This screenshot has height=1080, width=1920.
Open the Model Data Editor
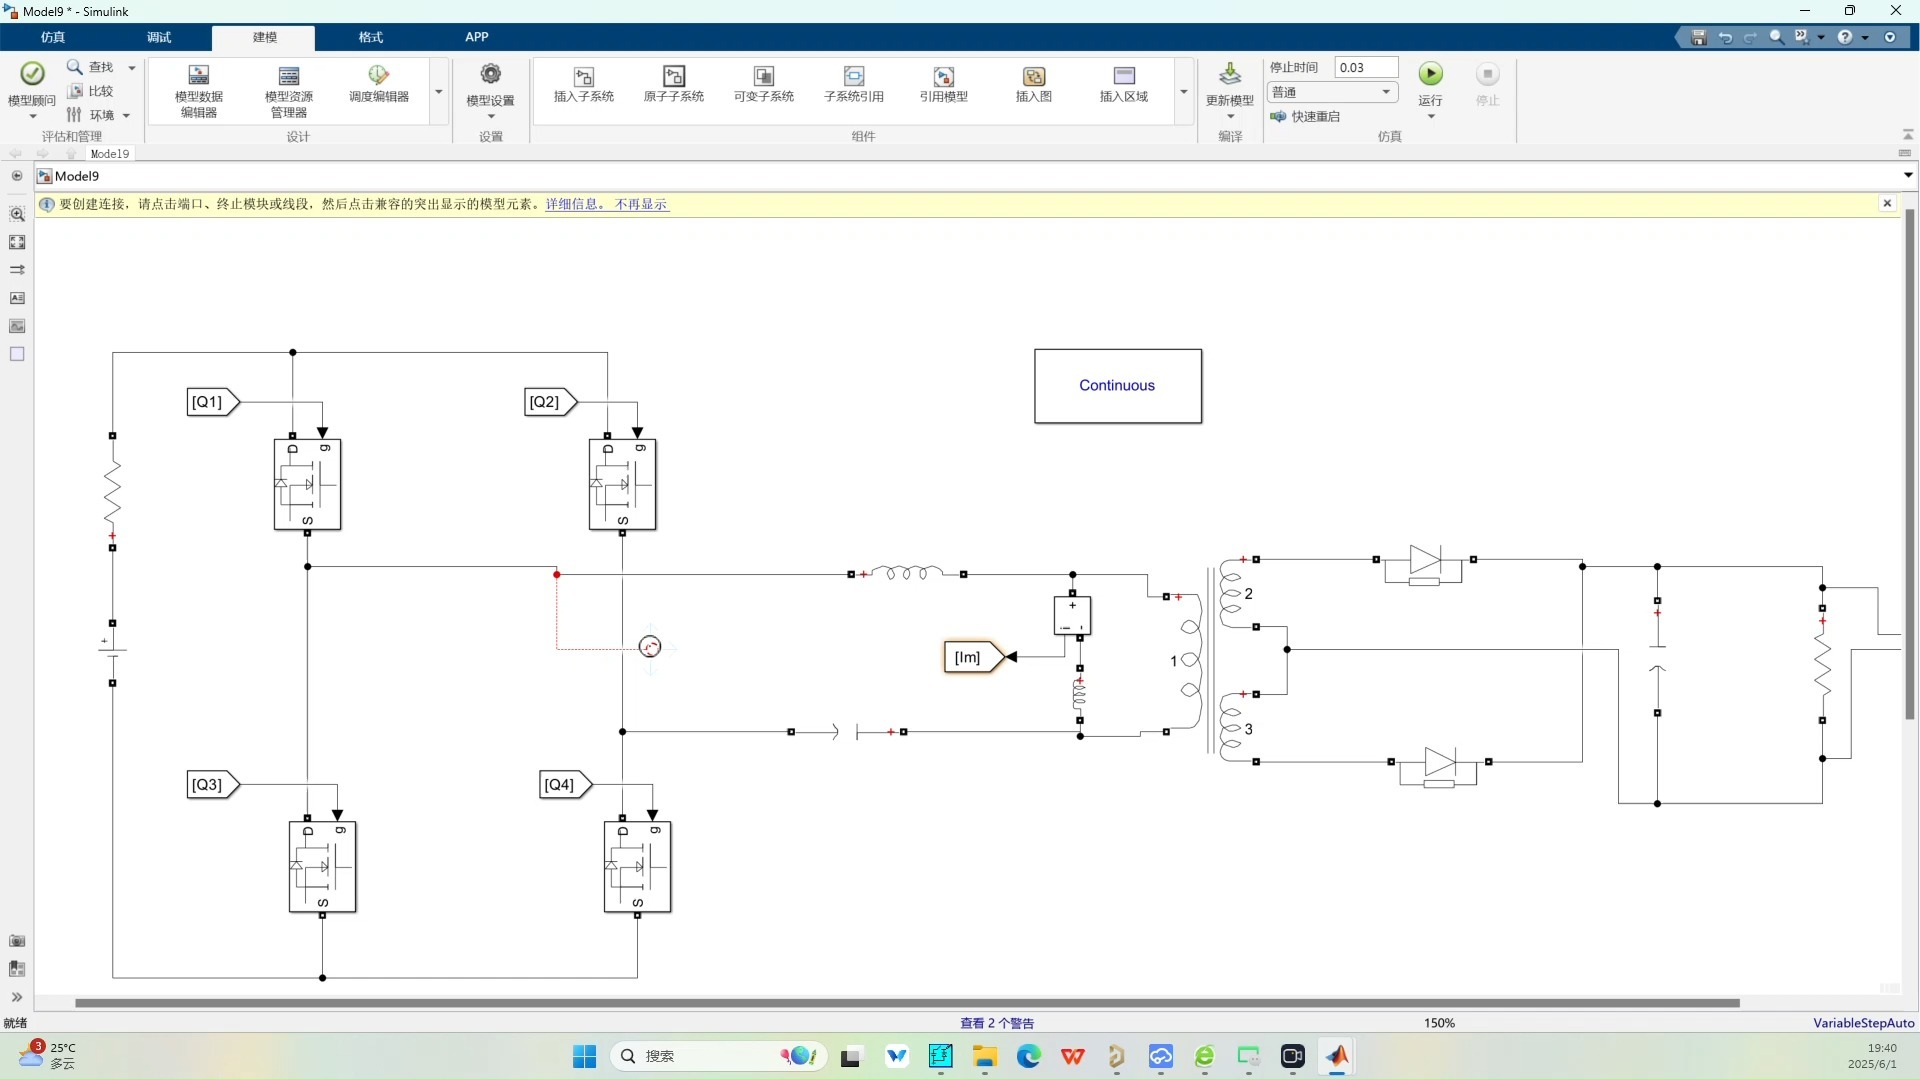click(198, 77)
